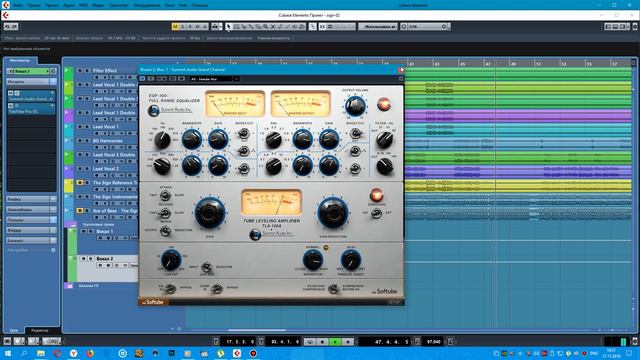The height and width of the screenshot is (360, 640).
Task: Select the Mute X tool in toolbar
Action: click(x=273, y=27)
